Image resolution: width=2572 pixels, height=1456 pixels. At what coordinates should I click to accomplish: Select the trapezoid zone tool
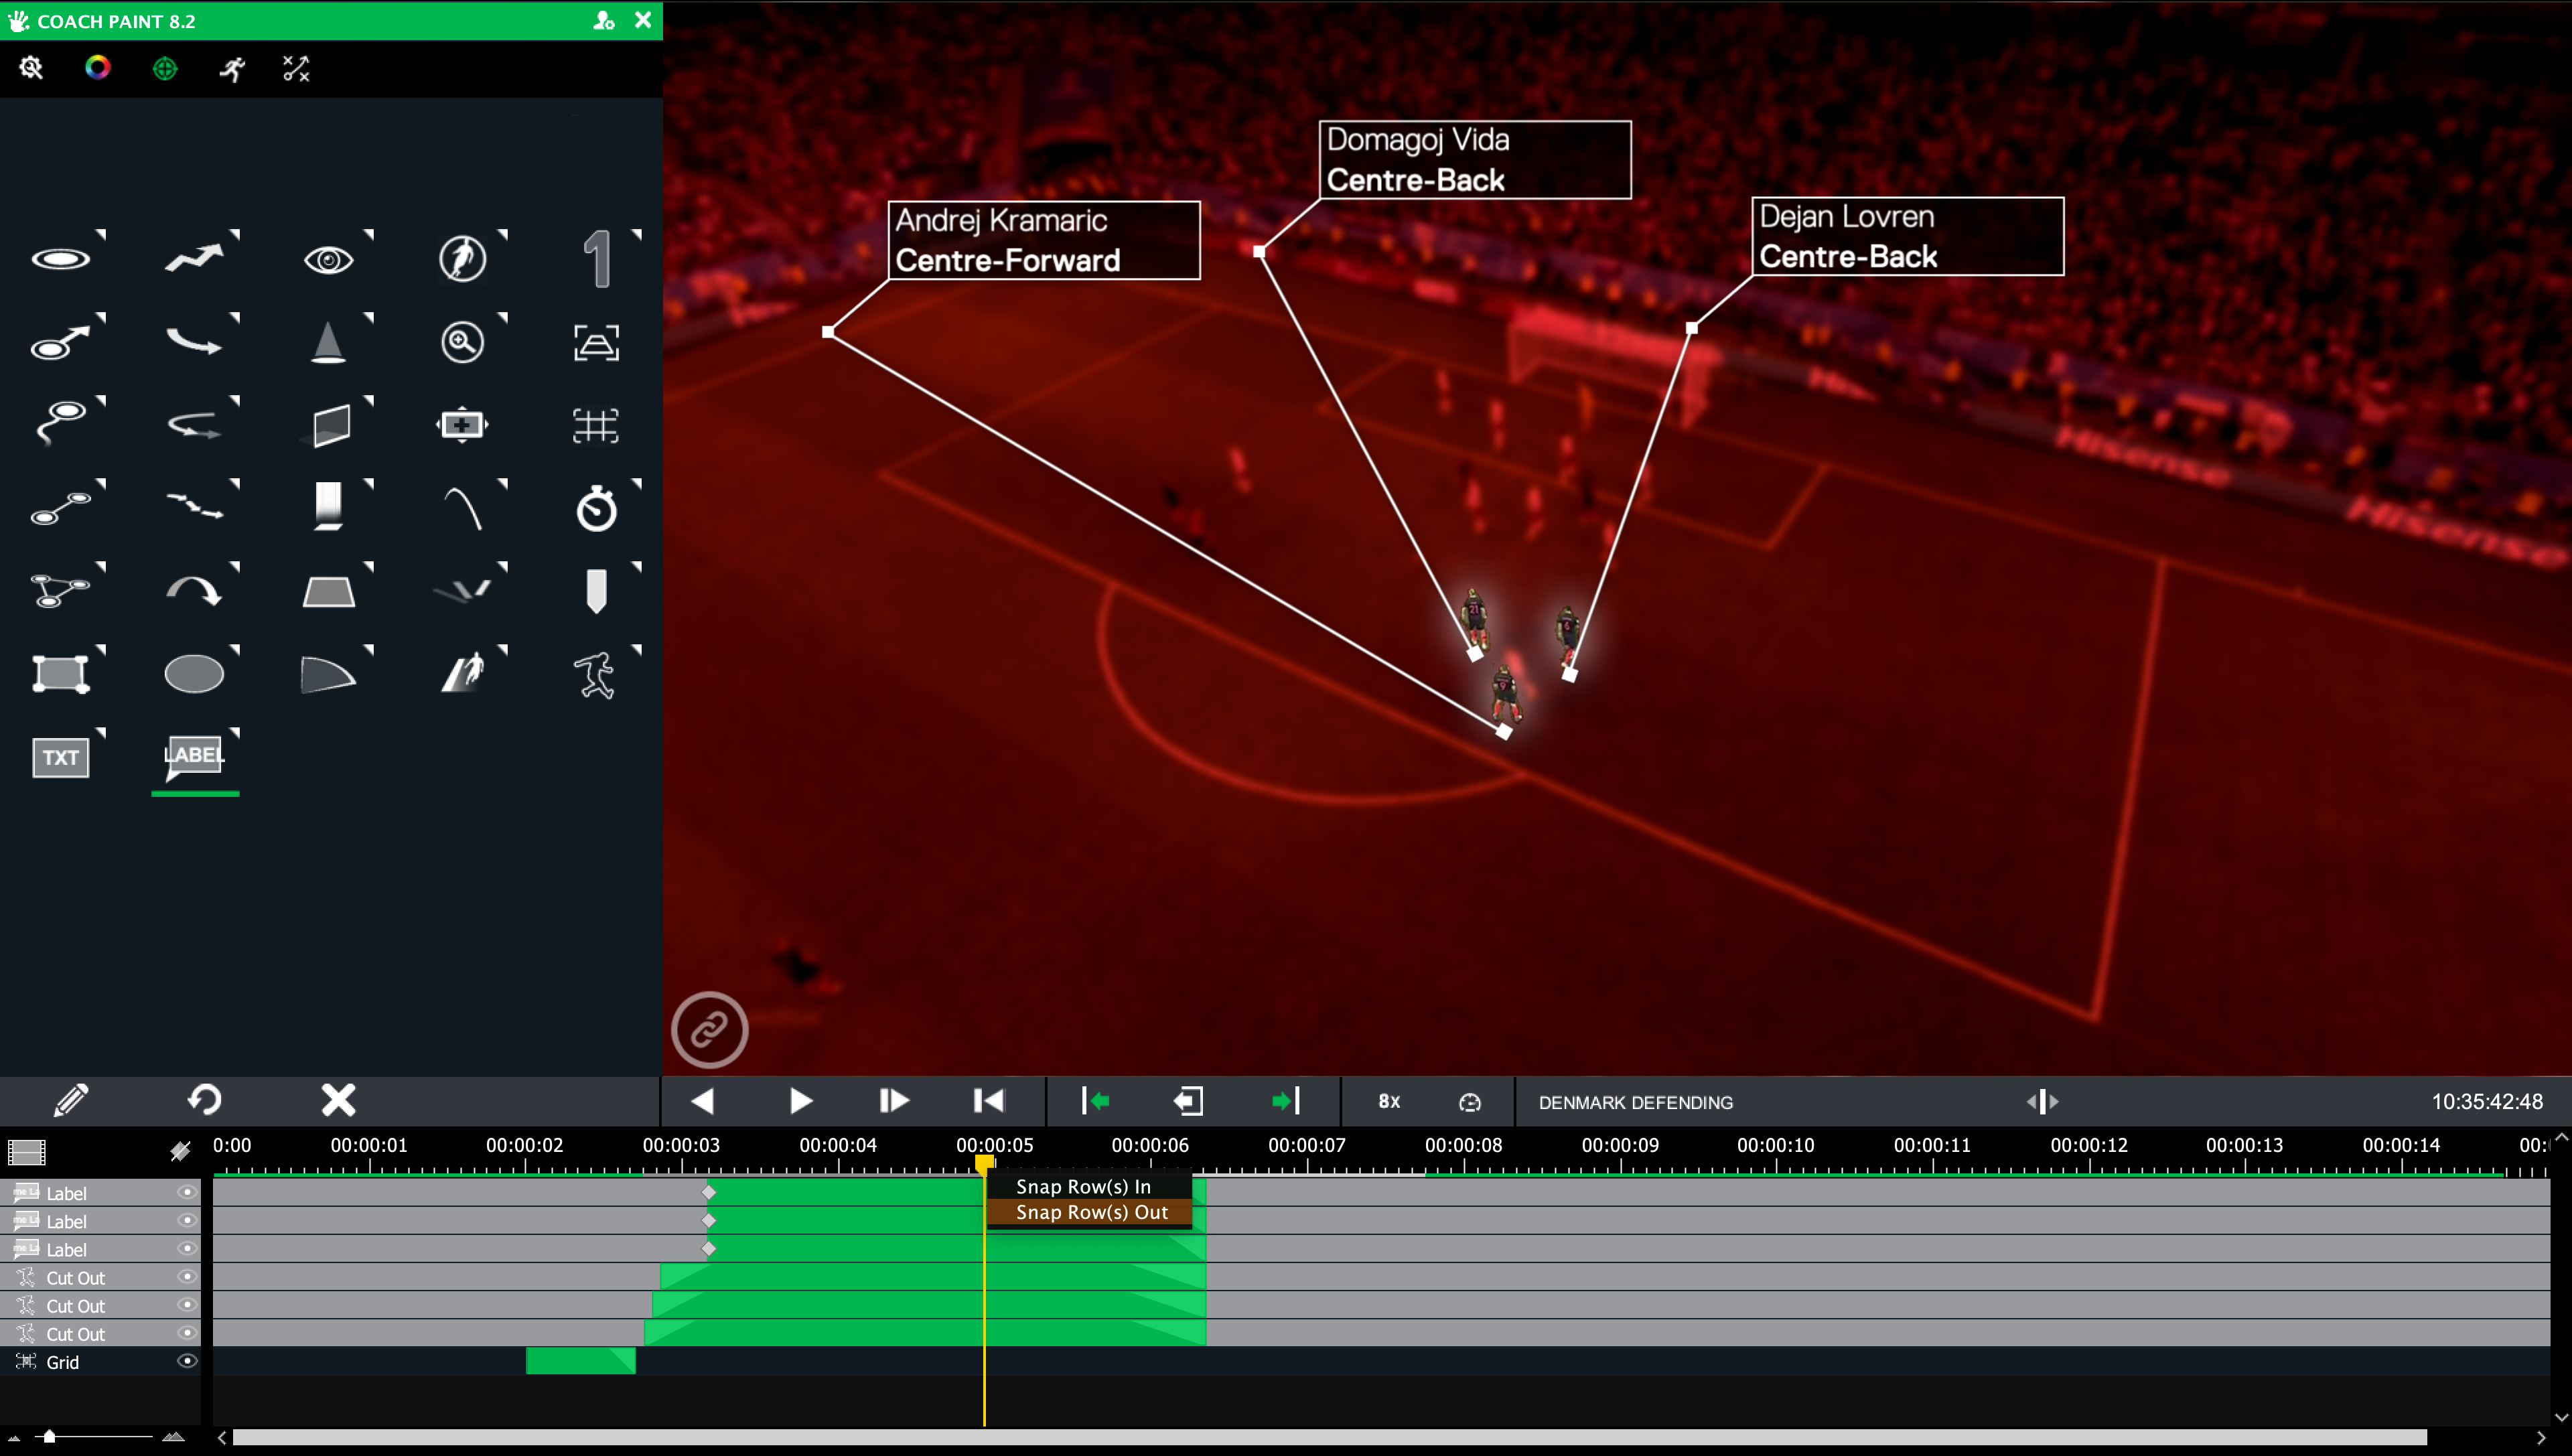[x=328, y=592]
